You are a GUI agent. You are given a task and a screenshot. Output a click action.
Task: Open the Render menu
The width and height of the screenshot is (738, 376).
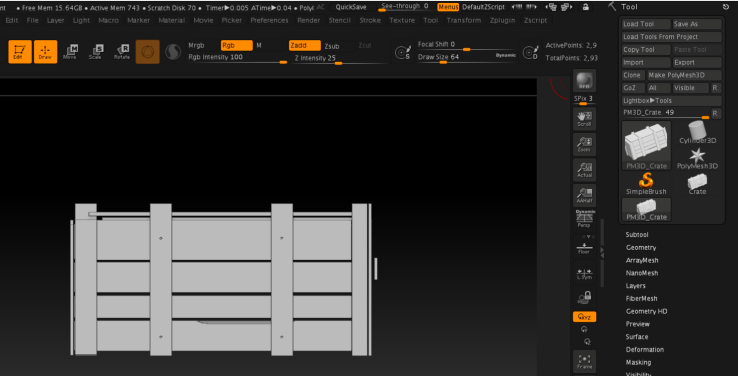[x=309, y=20]
